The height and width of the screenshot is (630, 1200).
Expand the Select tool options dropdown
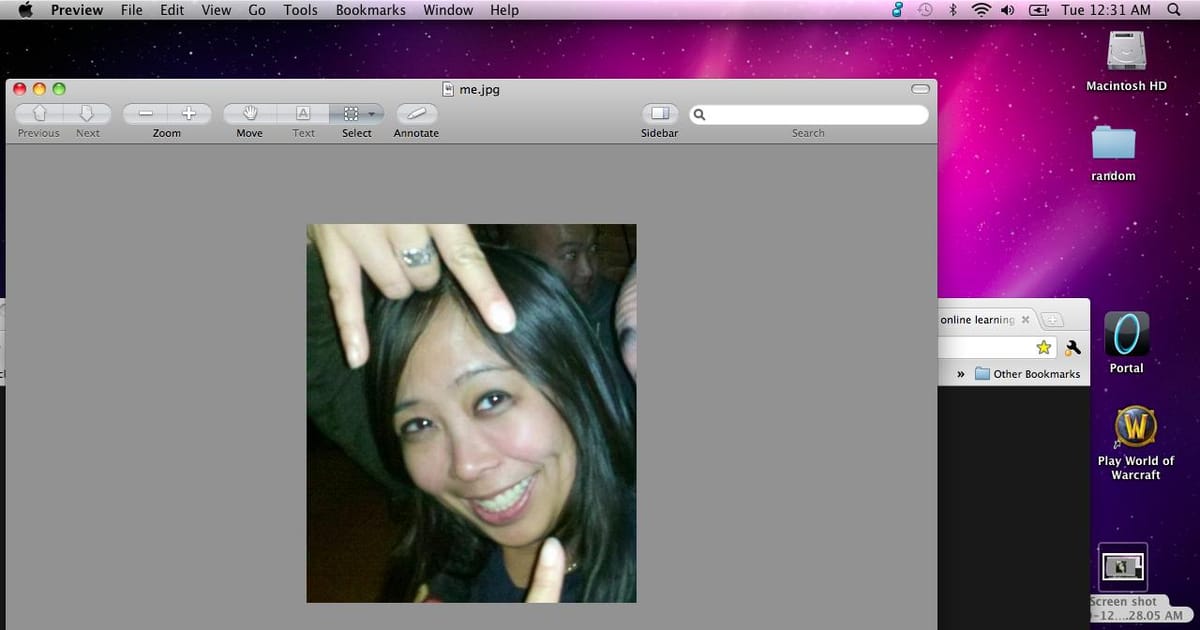click(x=370, y=115)
